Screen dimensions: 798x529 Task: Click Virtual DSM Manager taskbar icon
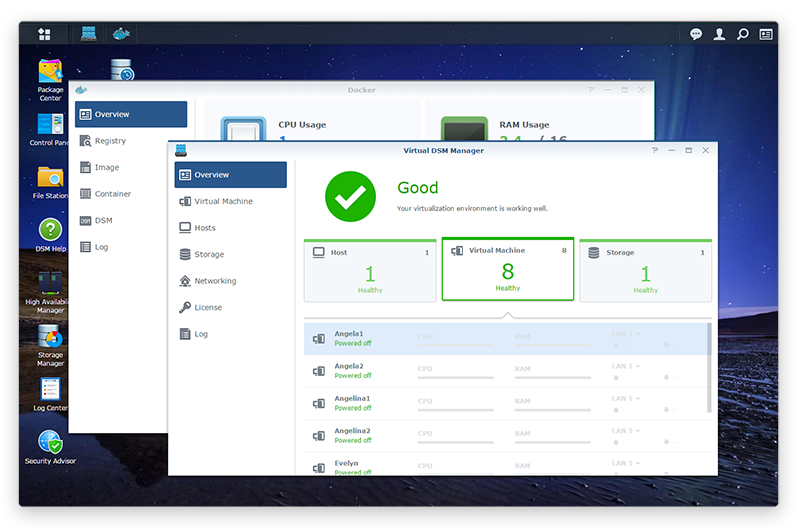click(89, 34)
